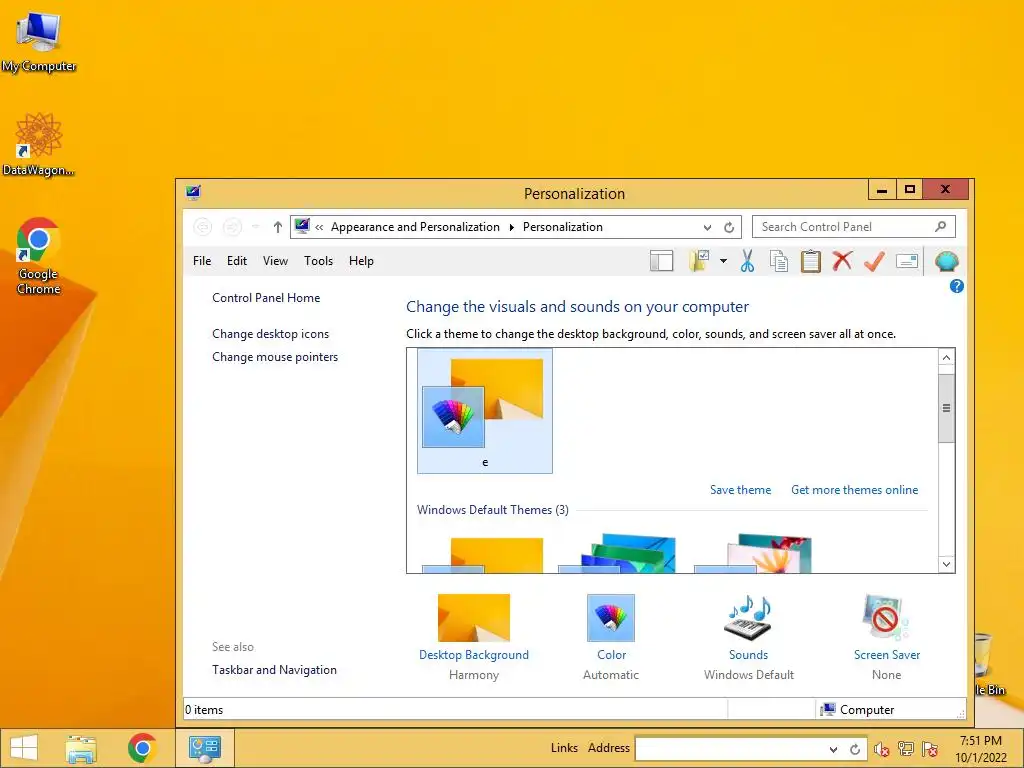1024x768 pixels.
Task: Open the folder options toolbar icon
Action: click(699, 261)
